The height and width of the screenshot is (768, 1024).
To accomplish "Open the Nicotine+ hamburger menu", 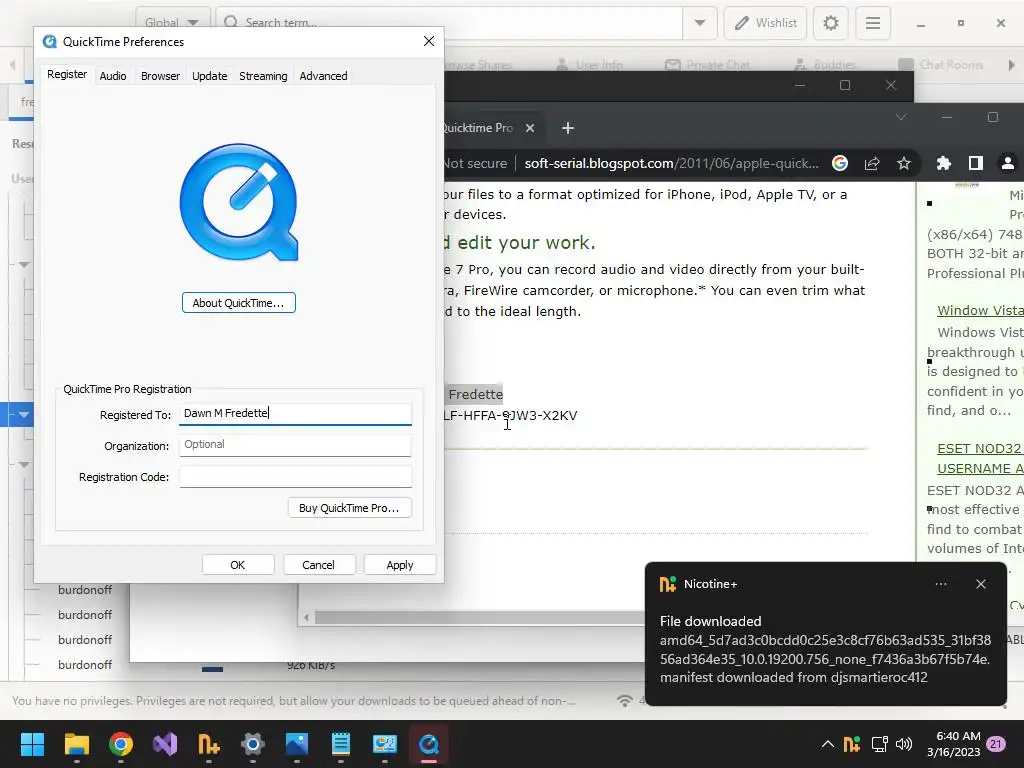I will [872, 23].
